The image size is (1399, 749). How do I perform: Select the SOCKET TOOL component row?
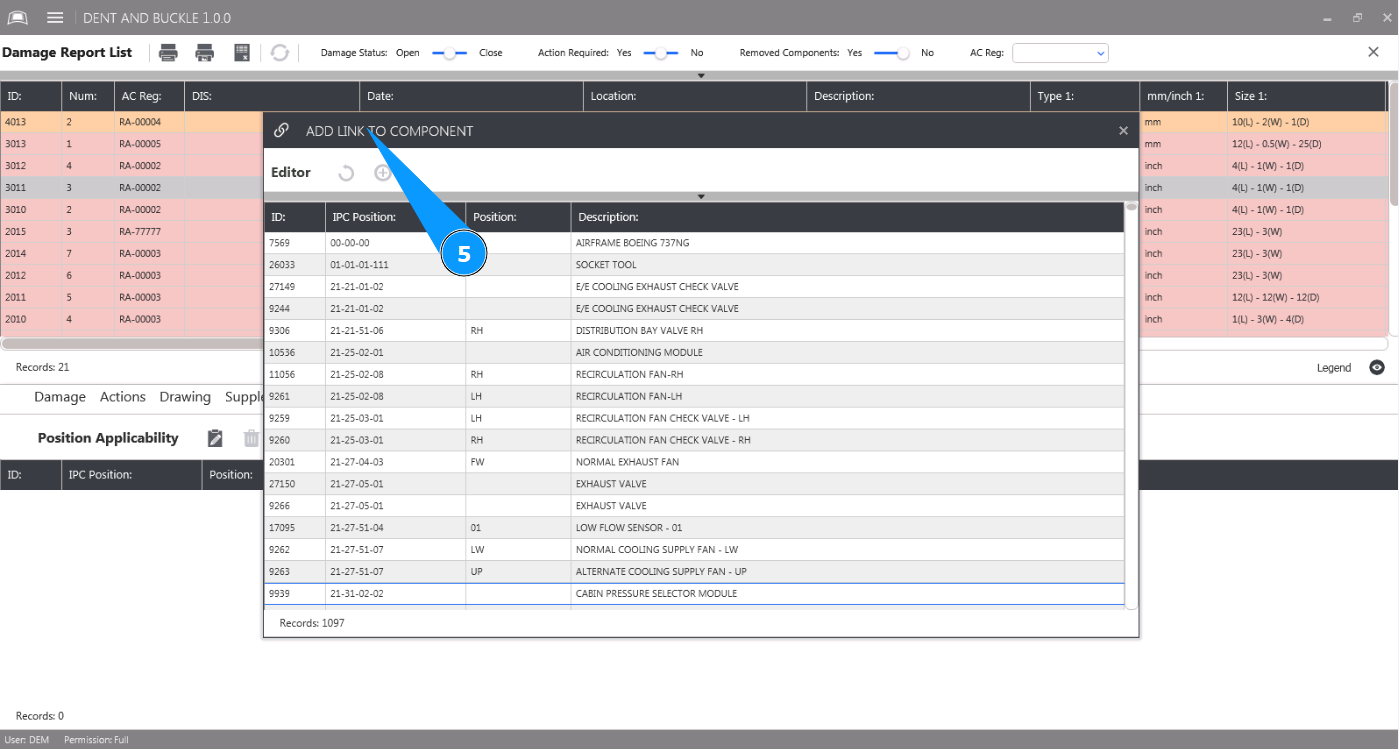click(694, 265)
